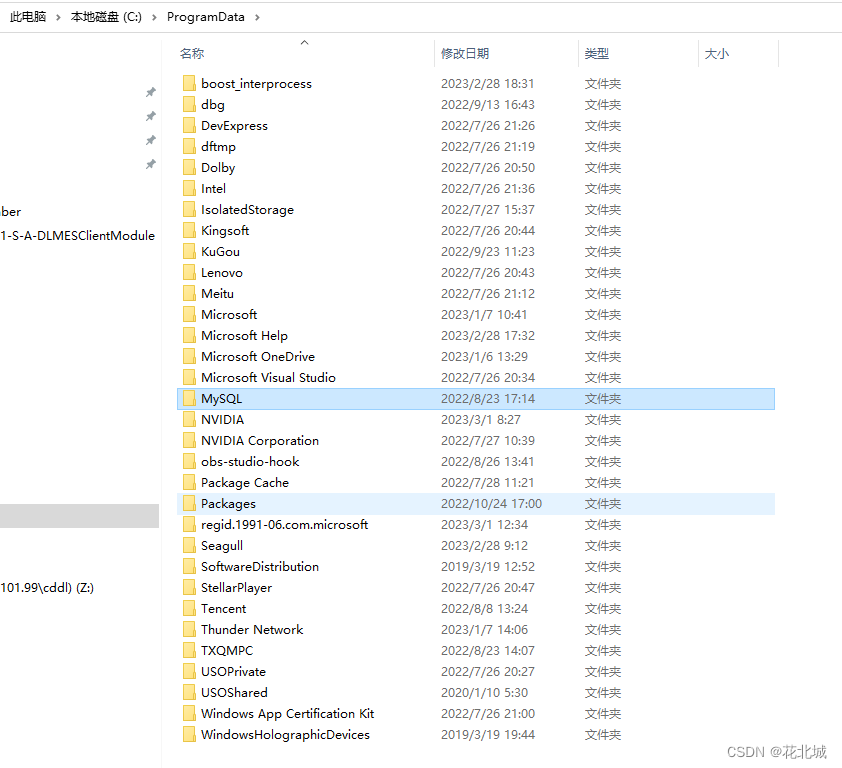This screenshot has width=842, height=768.
Task: Click the dftmp folder icon
Action: pyautogui.click(x=189, y=146)
